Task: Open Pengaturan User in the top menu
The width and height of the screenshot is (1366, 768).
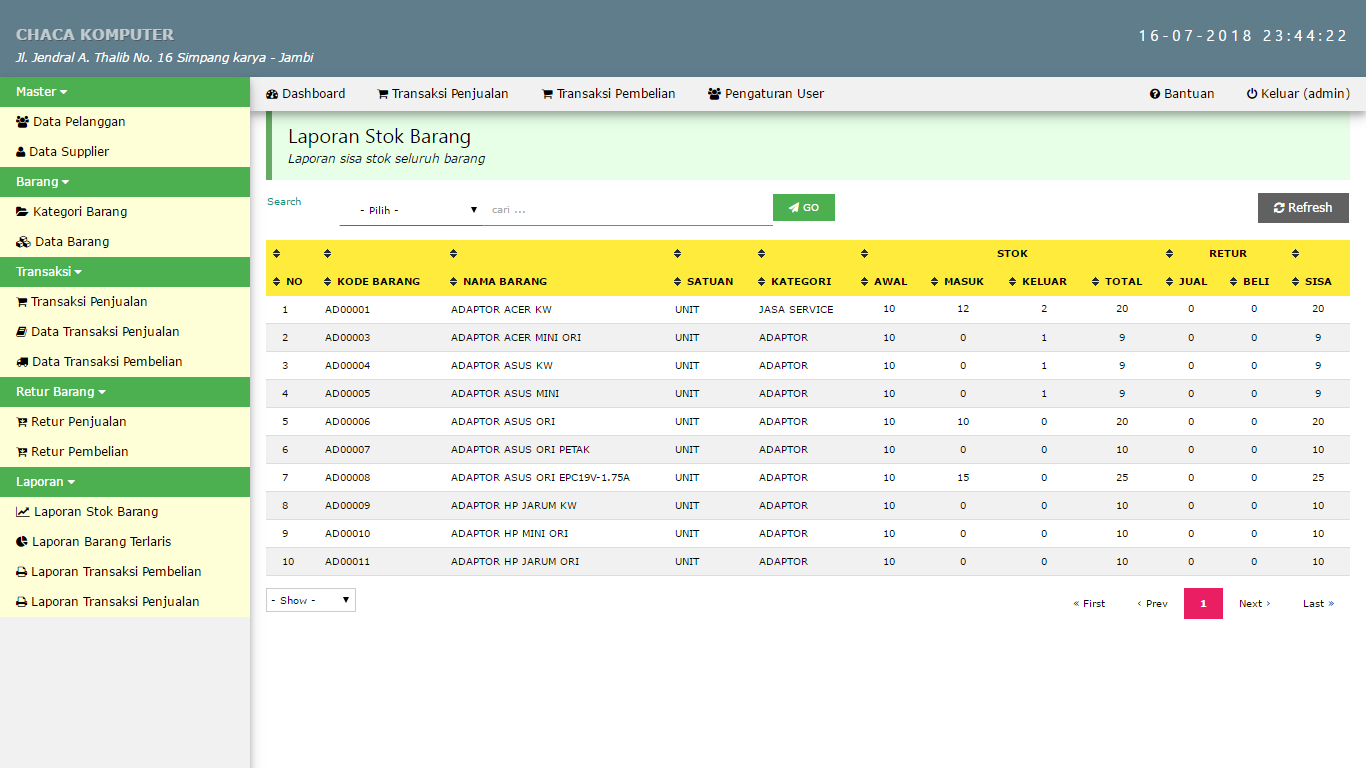Action: pyautogui.click(x=765, y=94)
